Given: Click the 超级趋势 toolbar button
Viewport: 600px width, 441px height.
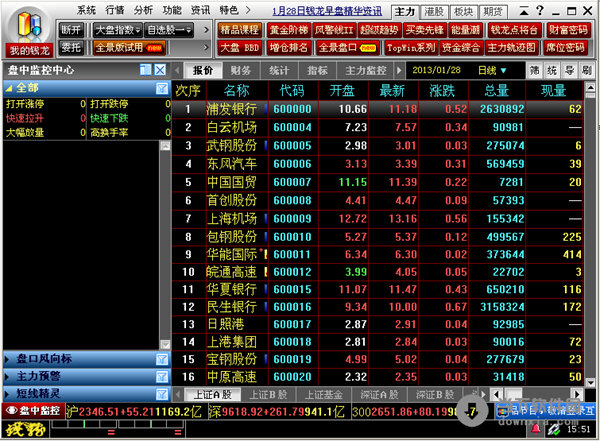Looking at the screenshot, I should coord(379,30).
